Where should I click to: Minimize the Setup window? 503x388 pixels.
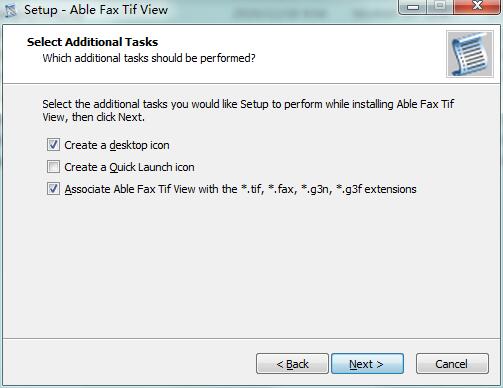[x=413, y=7]
